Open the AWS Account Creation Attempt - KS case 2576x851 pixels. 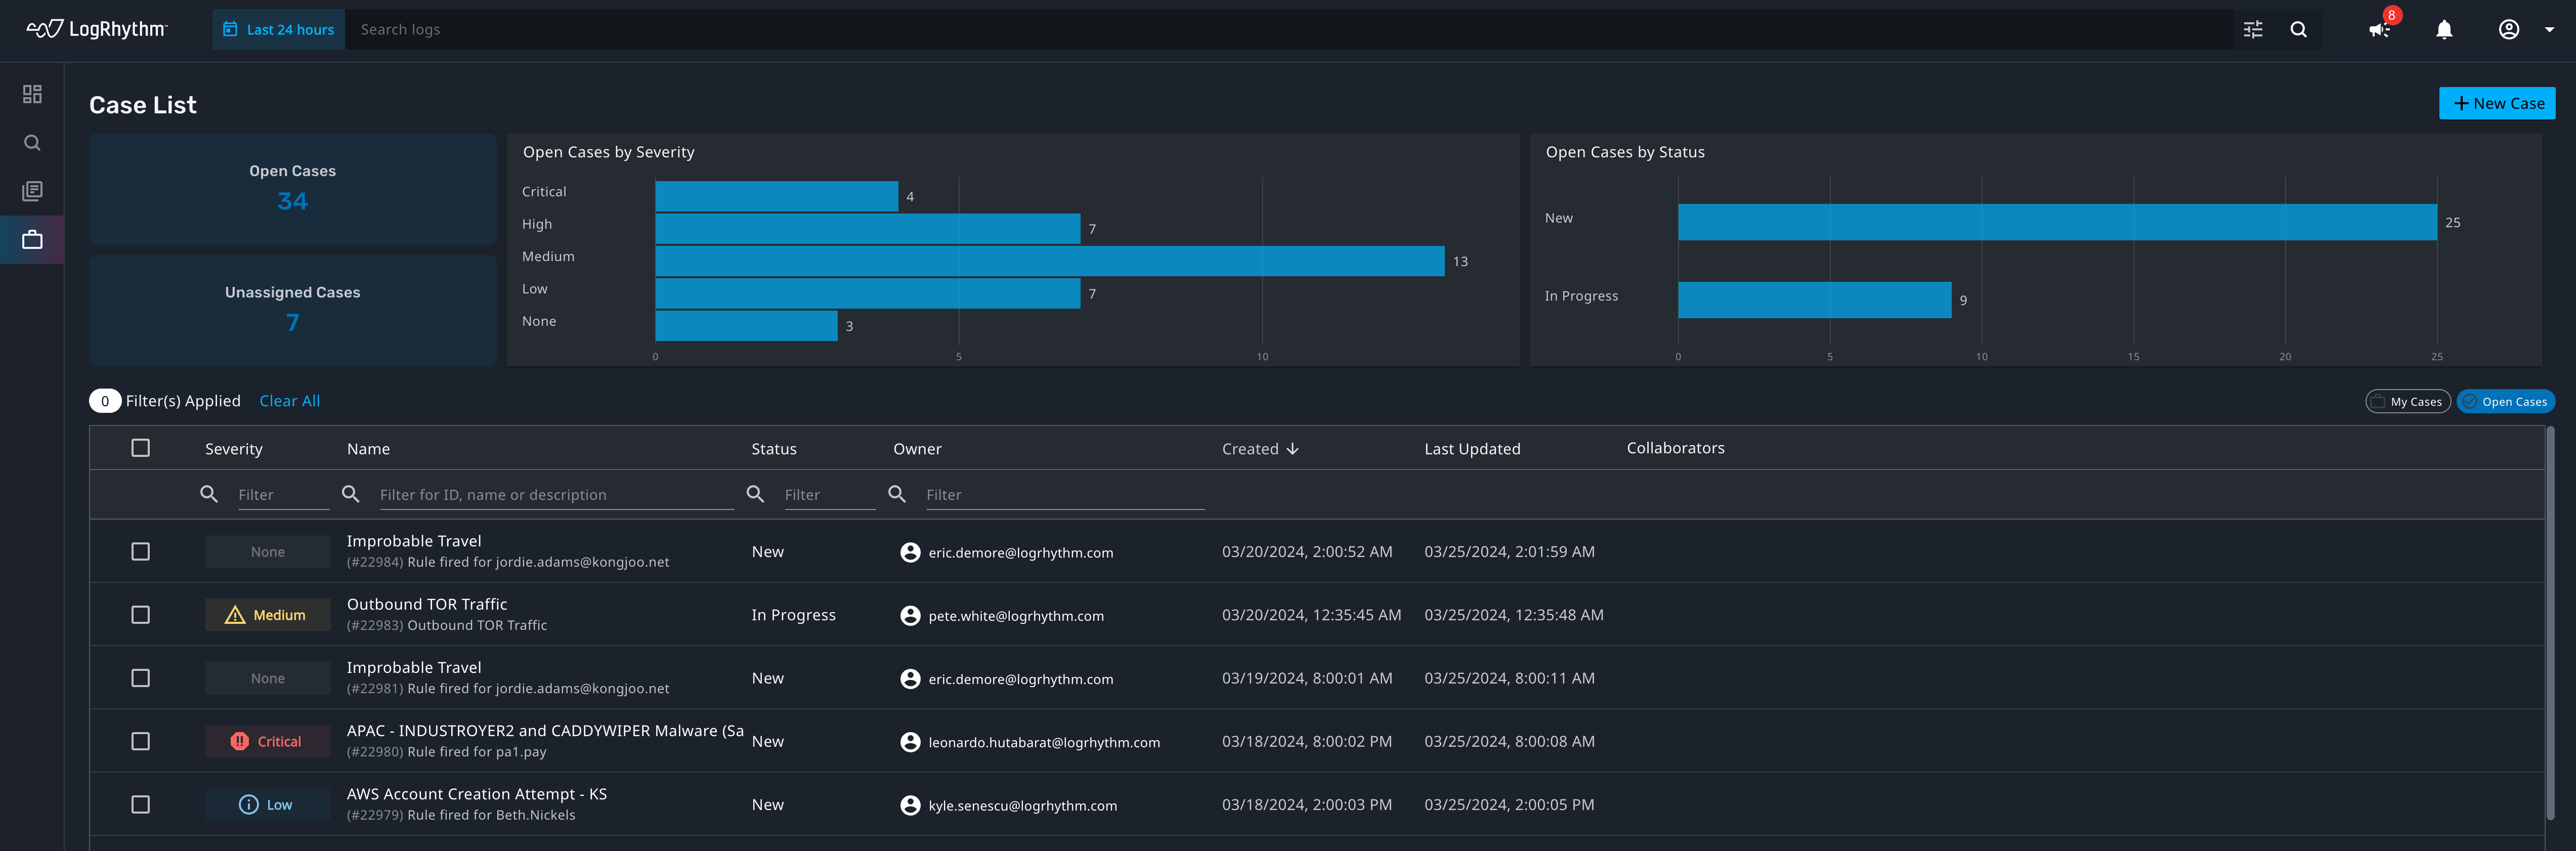click(477, 794)
